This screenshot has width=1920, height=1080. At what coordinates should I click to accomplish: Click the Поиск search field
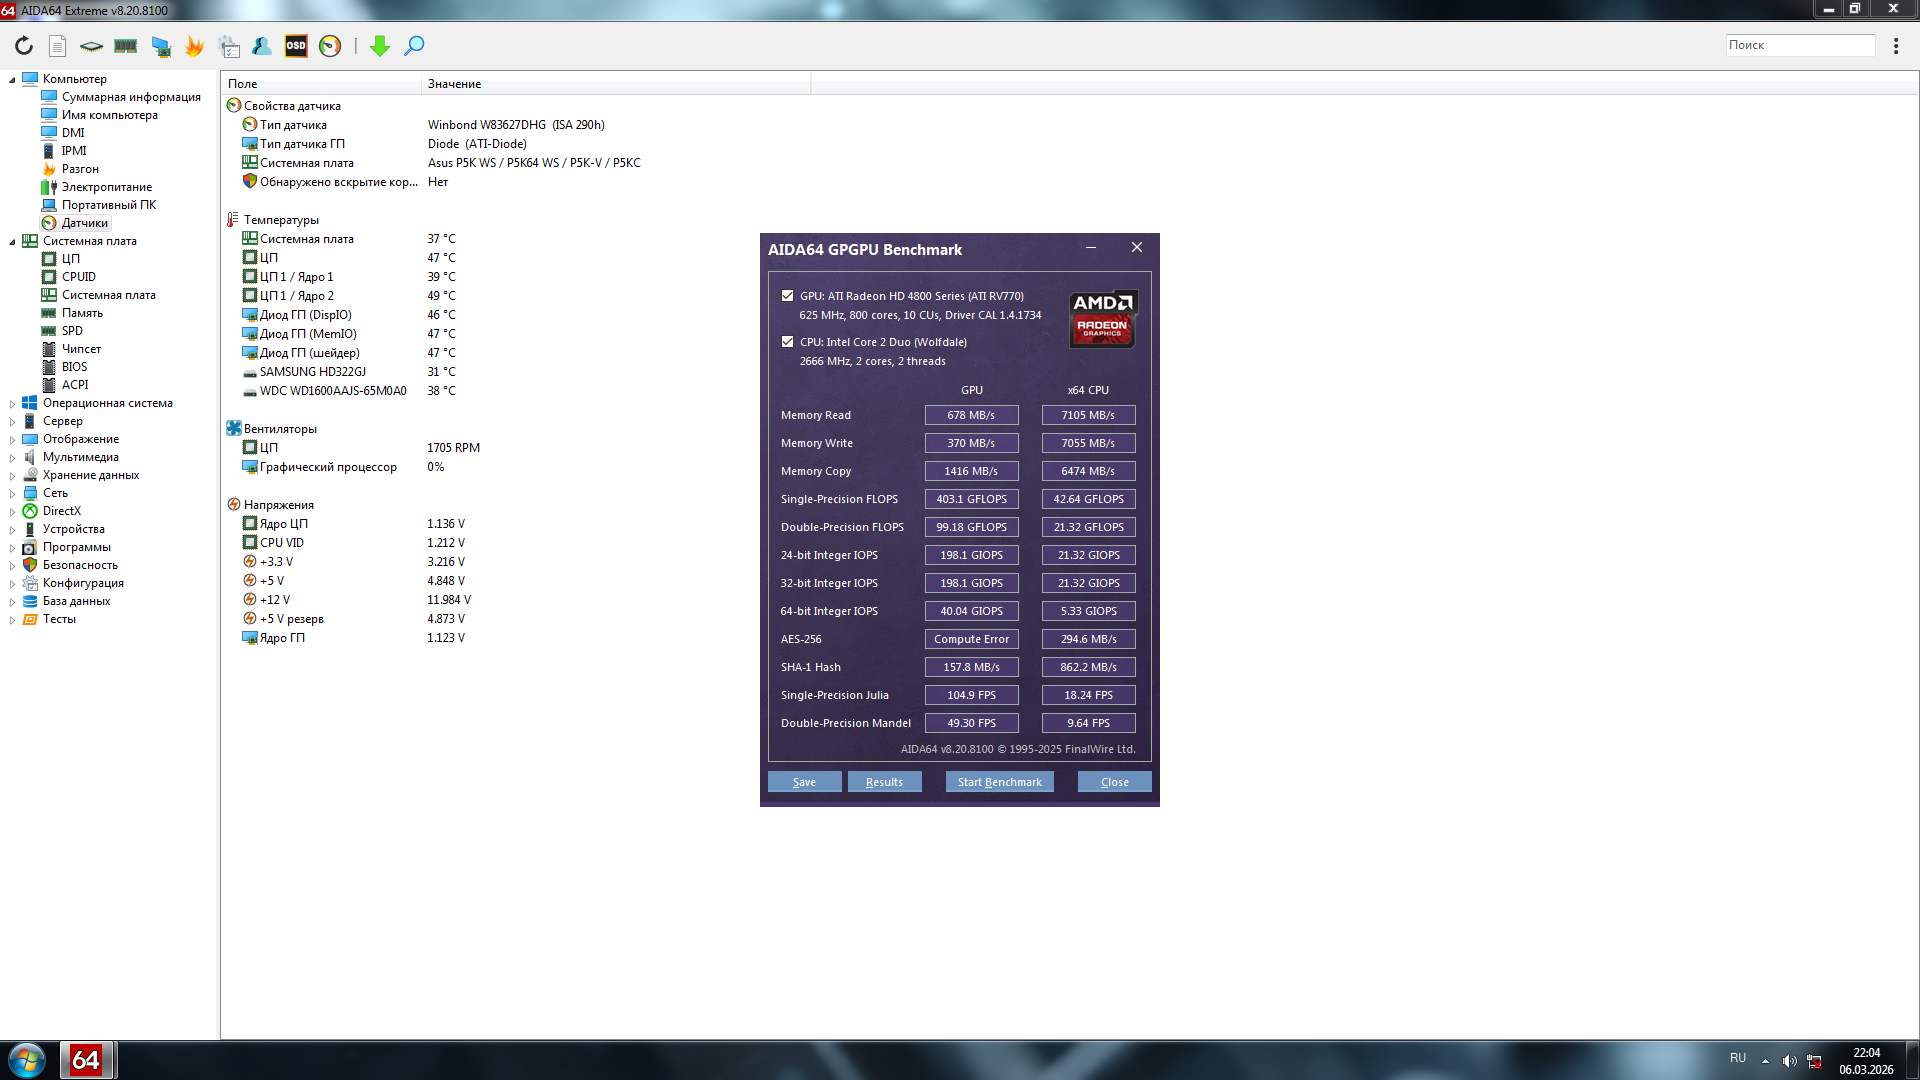tap(1800, 45)
